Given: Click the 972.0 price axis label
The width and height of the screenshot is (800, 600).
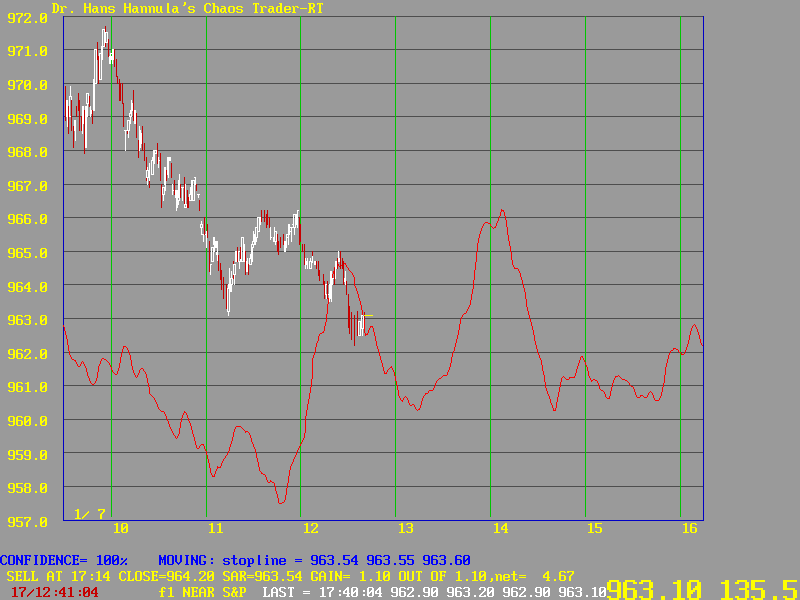Looking at the screenshot, I should click(x=27, y=18).
